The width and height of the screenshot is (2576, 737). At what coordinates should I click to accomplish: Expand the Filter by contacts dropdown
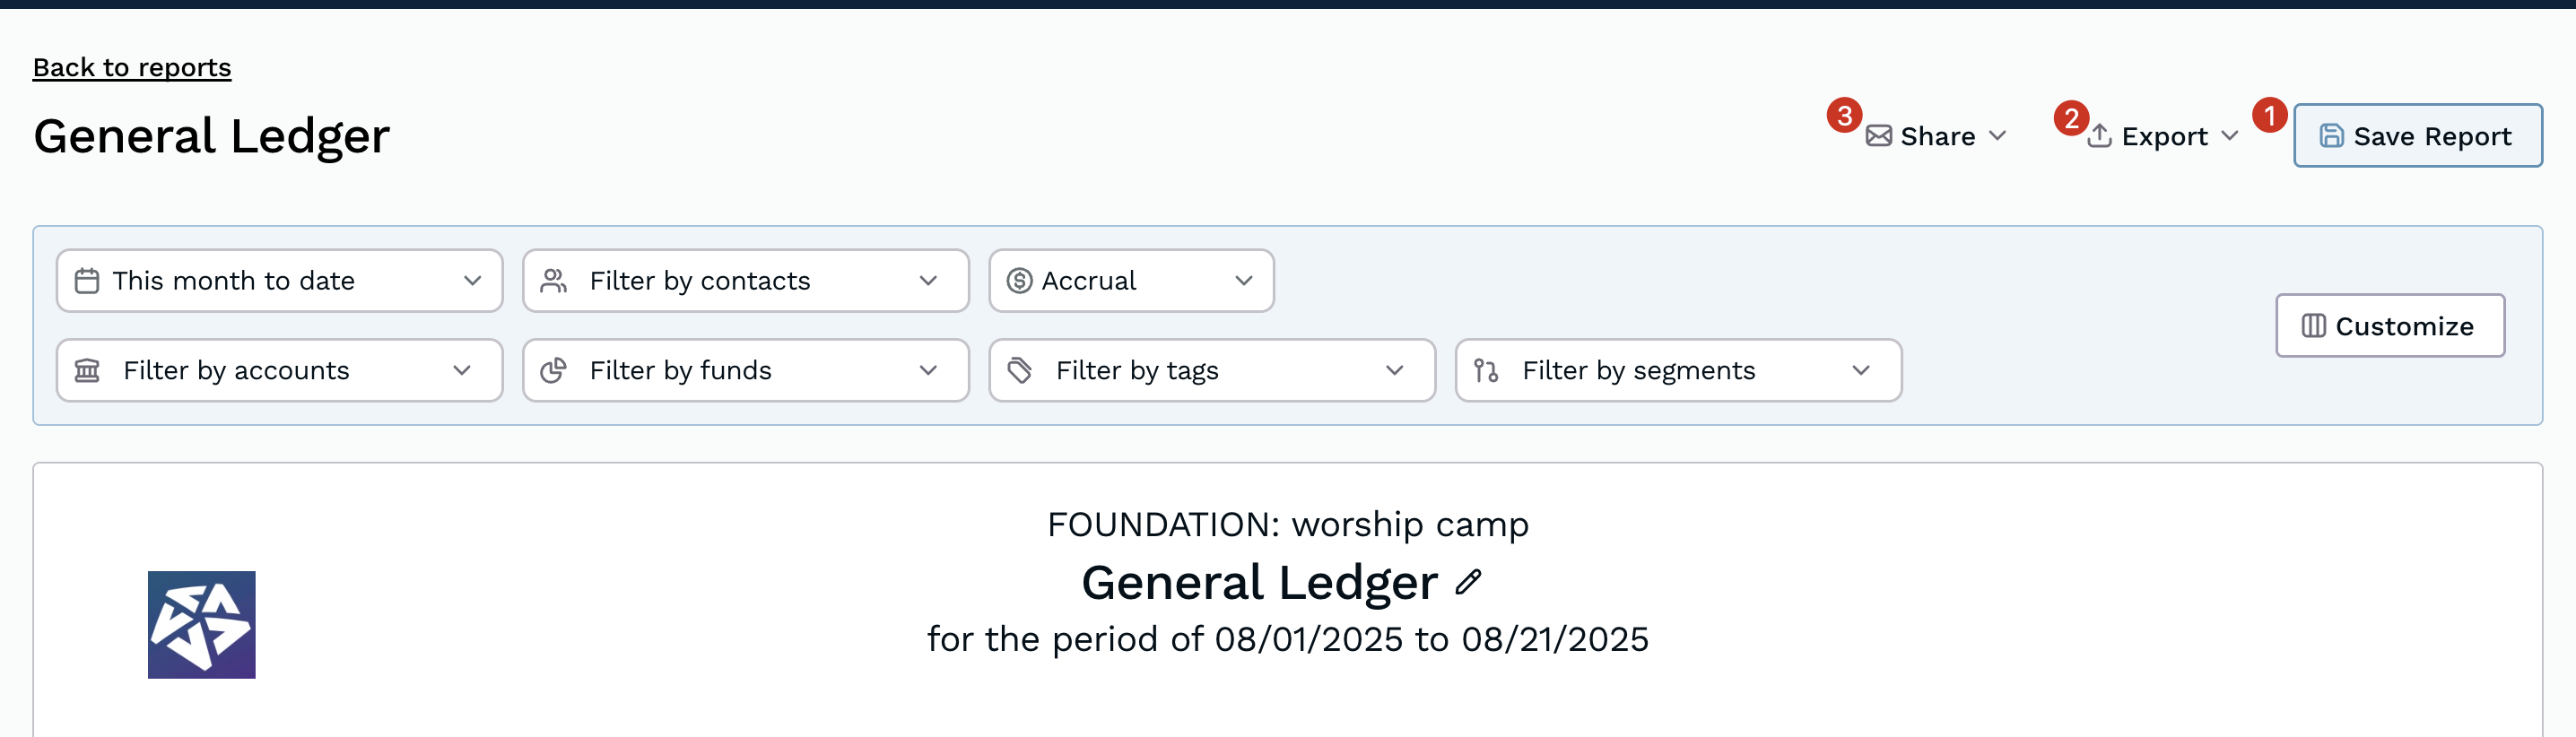click(x=745, y=281)
